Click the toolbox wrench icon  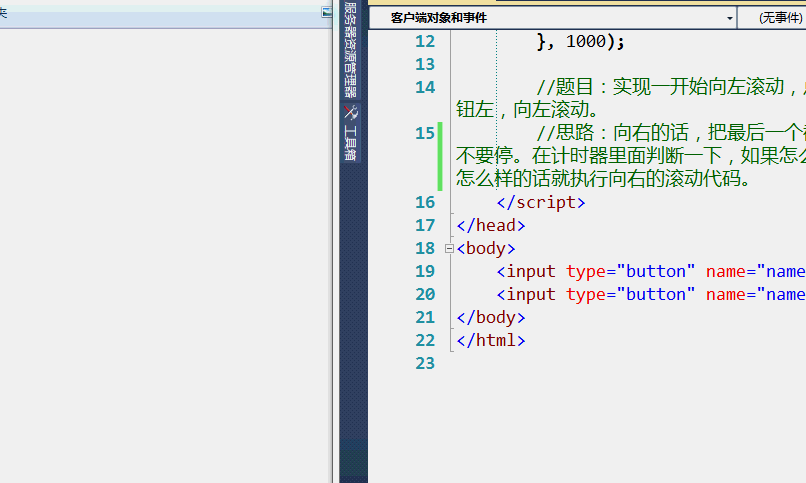351,112
